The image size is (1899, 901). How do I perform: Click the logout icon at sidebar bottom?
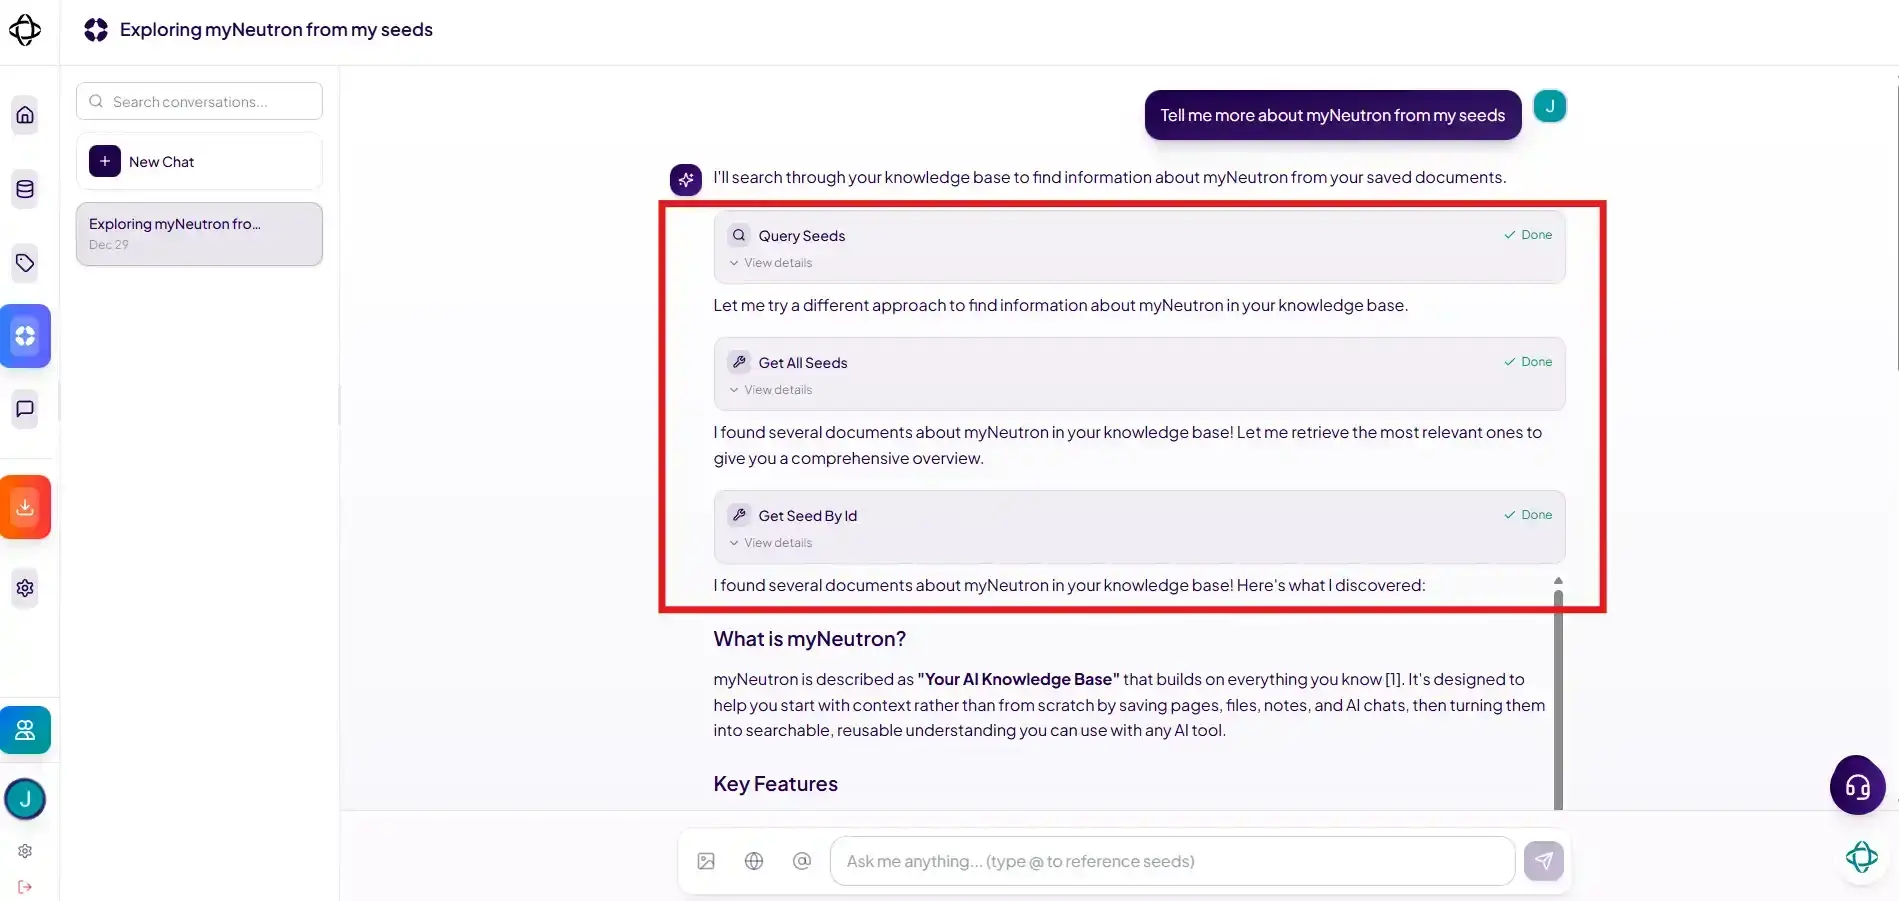click(25, 887)
